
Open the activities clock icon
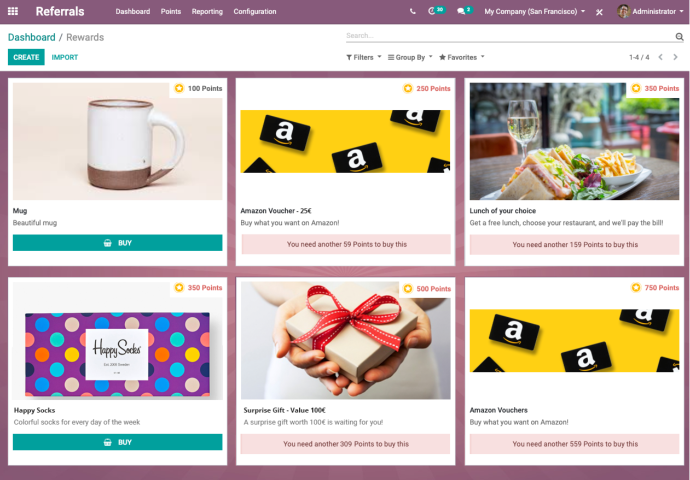[432, 11]
